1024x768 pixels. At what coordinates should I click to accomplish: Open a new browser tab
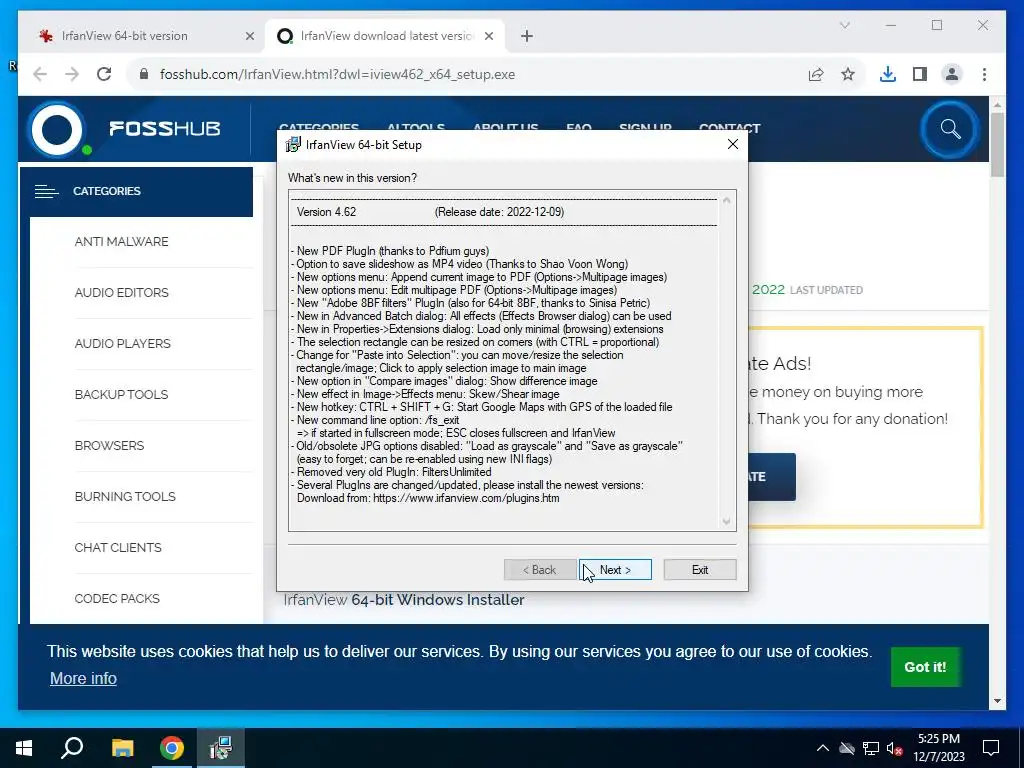[x=527, y=37]
